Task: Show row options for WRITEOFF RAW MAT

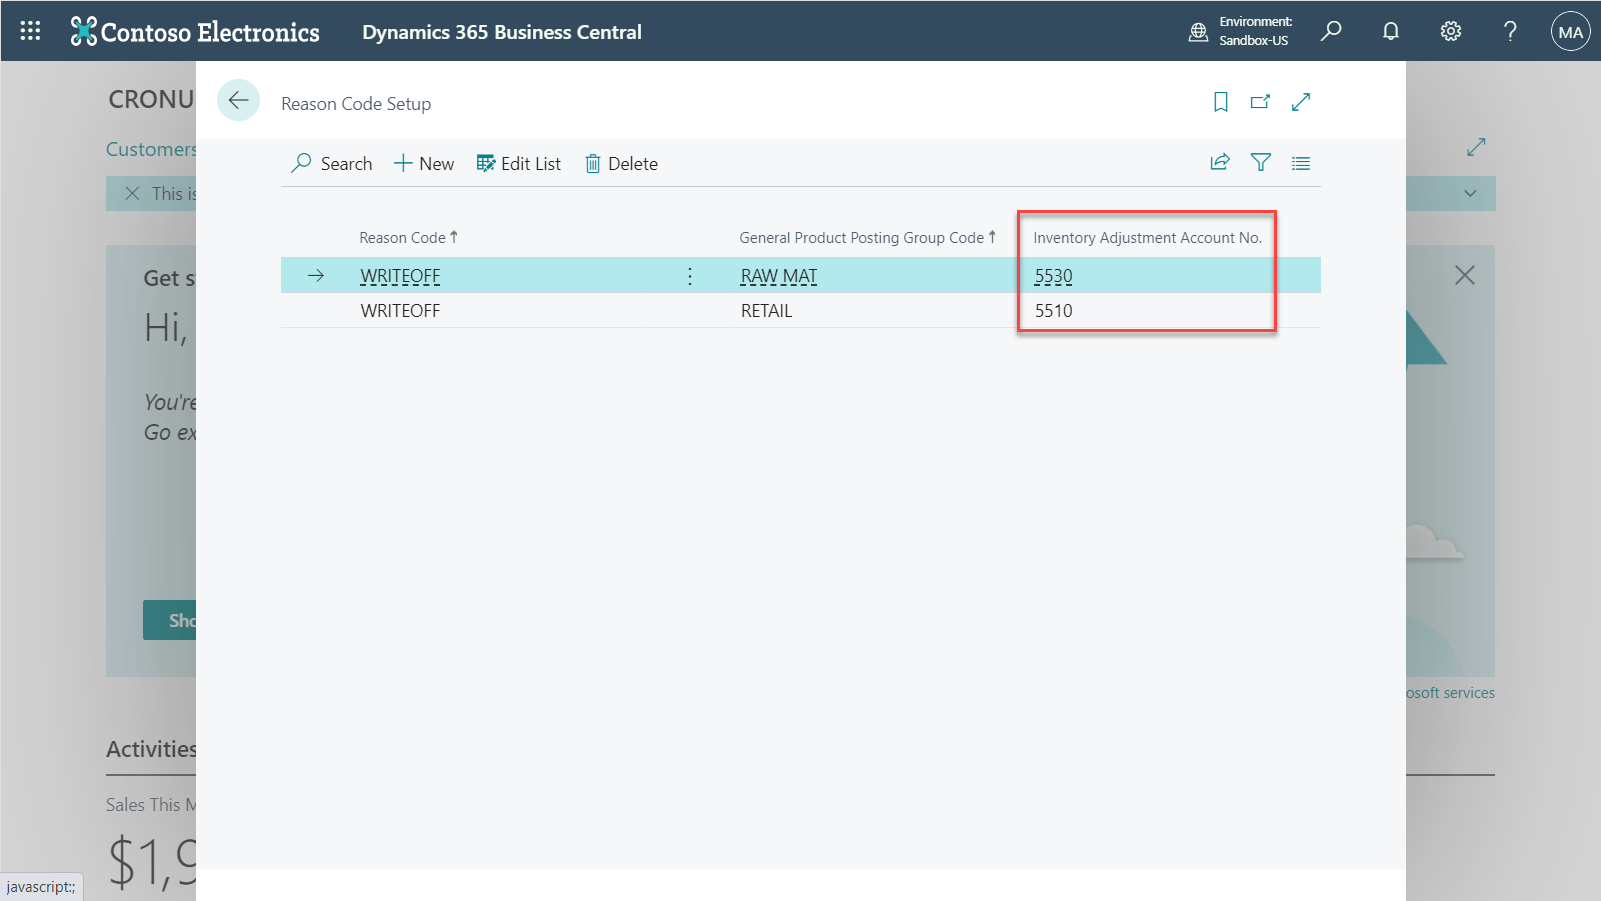Action: coord(690,276)
